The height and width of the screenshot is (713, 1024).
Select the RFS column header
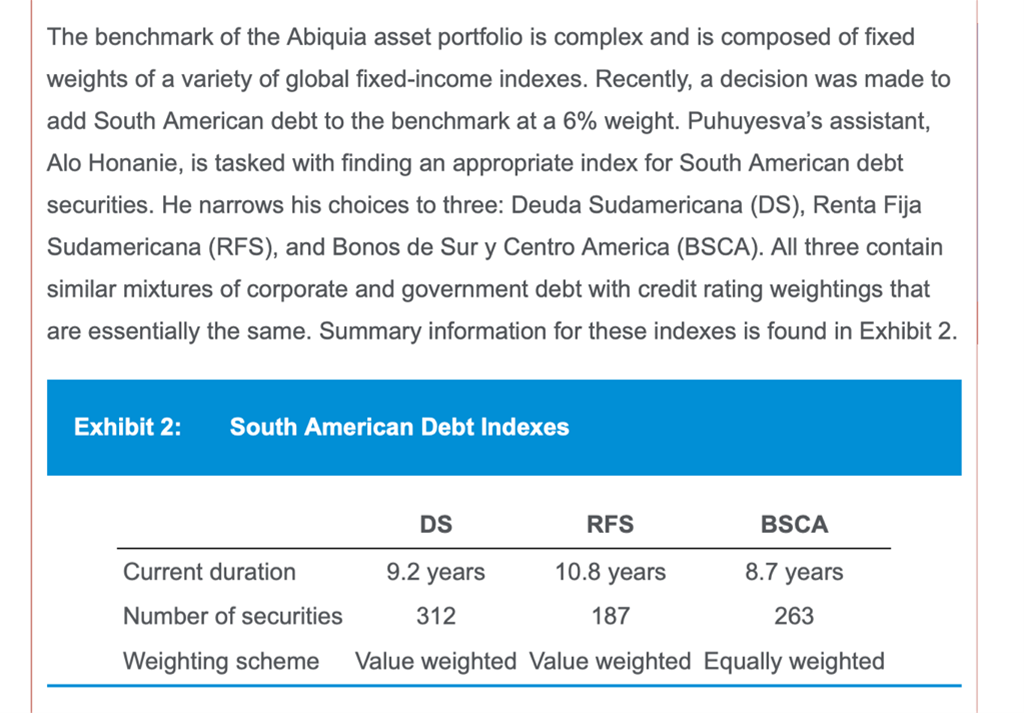610,524
